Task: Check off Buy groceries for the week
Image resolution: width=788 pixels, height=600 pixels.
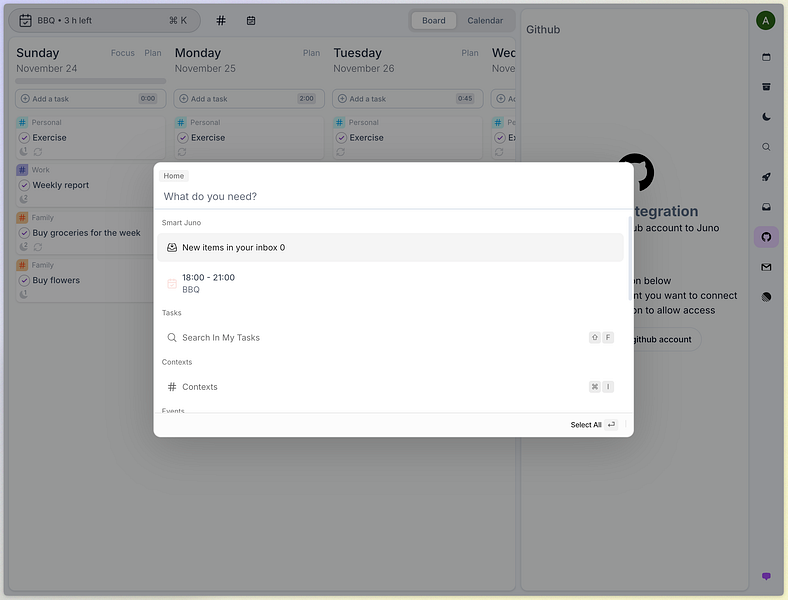Action: click(24, 233)
